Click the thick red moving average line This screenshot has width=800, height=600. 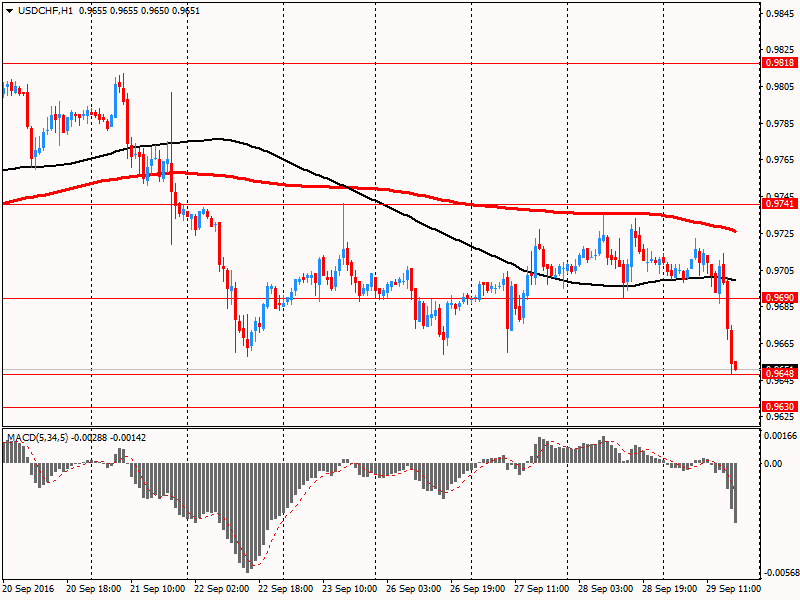(400, 190)
